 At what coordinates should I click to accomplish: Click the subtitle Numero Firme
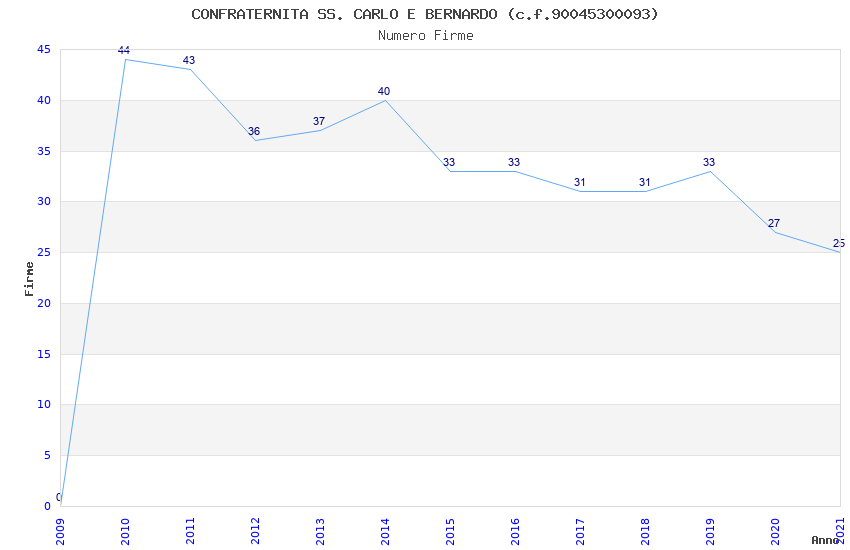426,36
